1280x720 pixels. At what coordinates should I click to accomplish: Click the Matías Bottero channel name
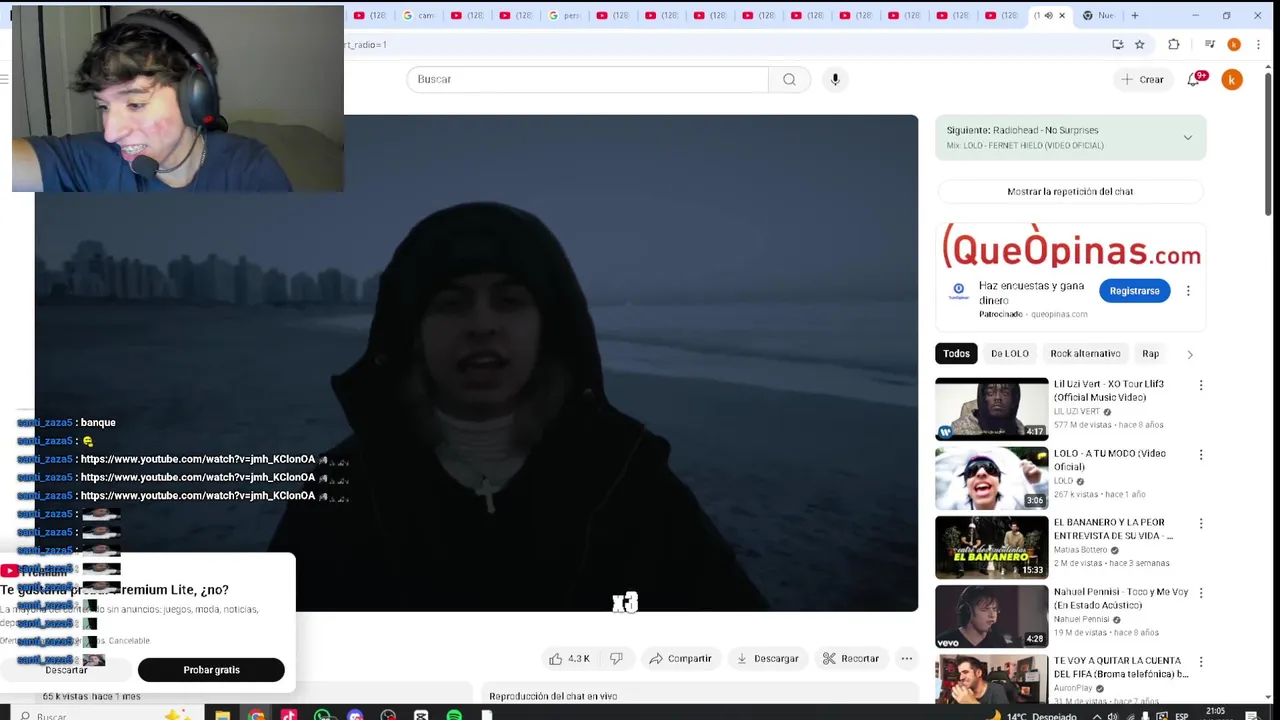tap(1080, 550)
